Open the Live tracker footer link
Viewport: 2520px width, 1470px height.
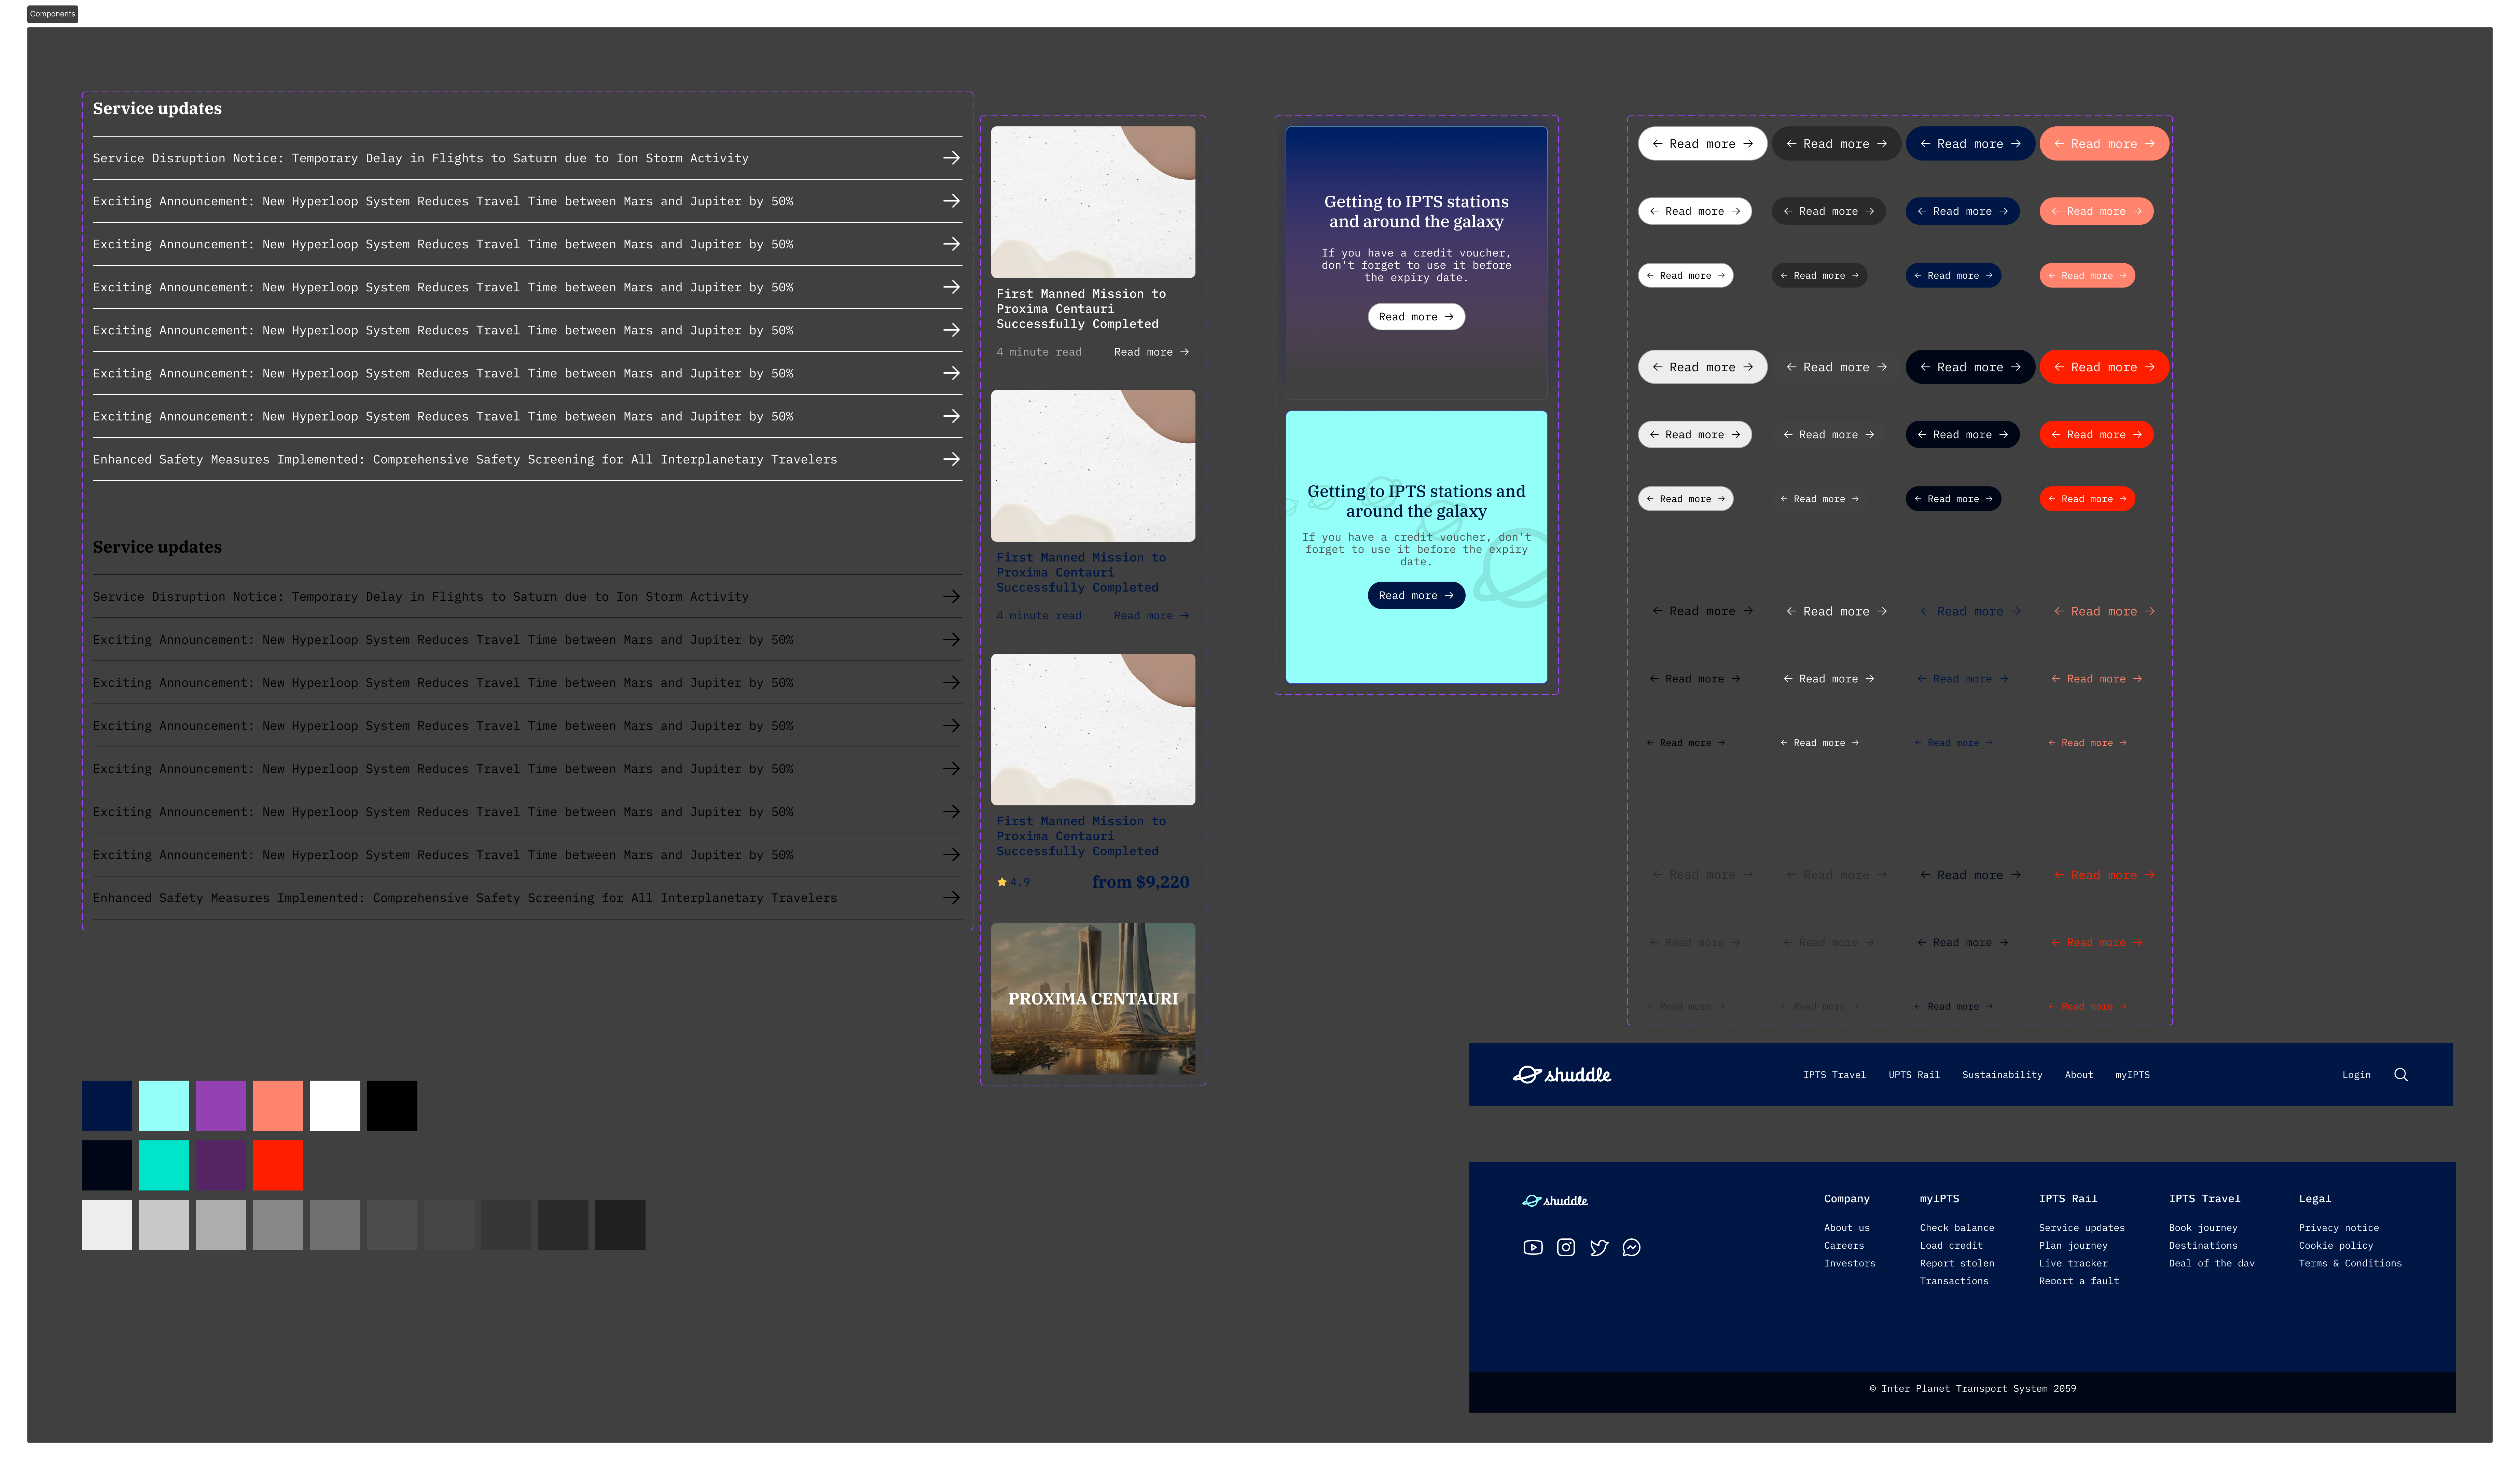point(2073,1263)
